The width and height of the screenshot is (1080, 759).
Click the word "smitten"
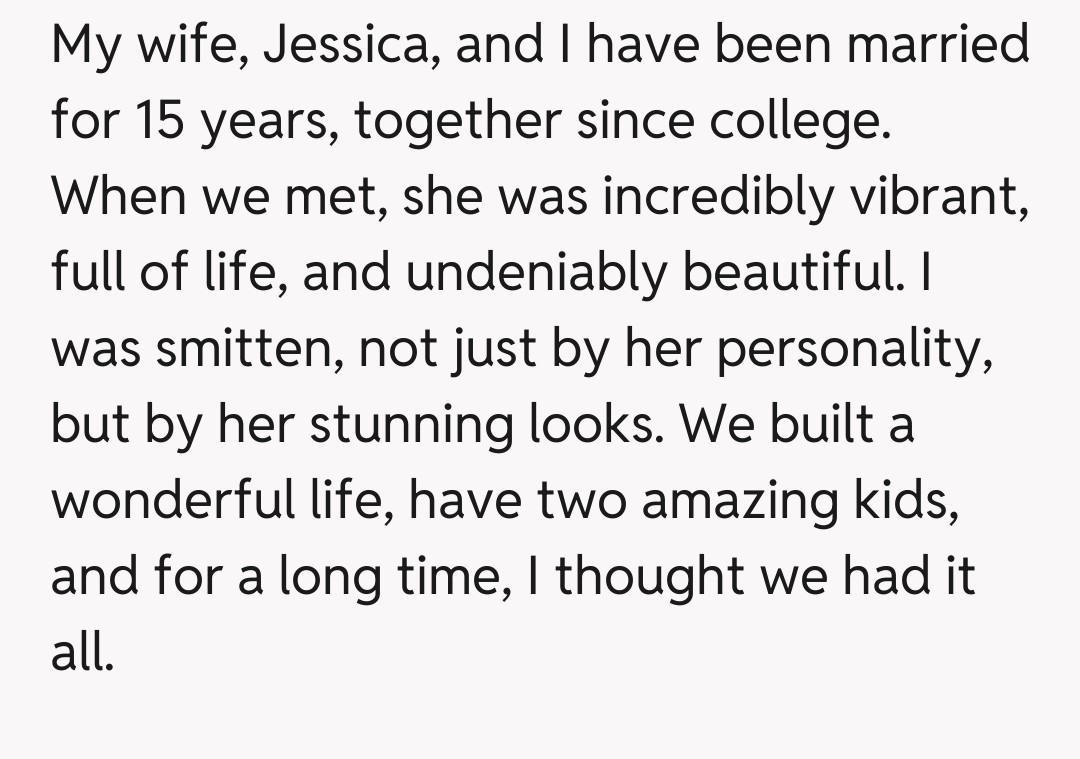[x=245, y=351]
